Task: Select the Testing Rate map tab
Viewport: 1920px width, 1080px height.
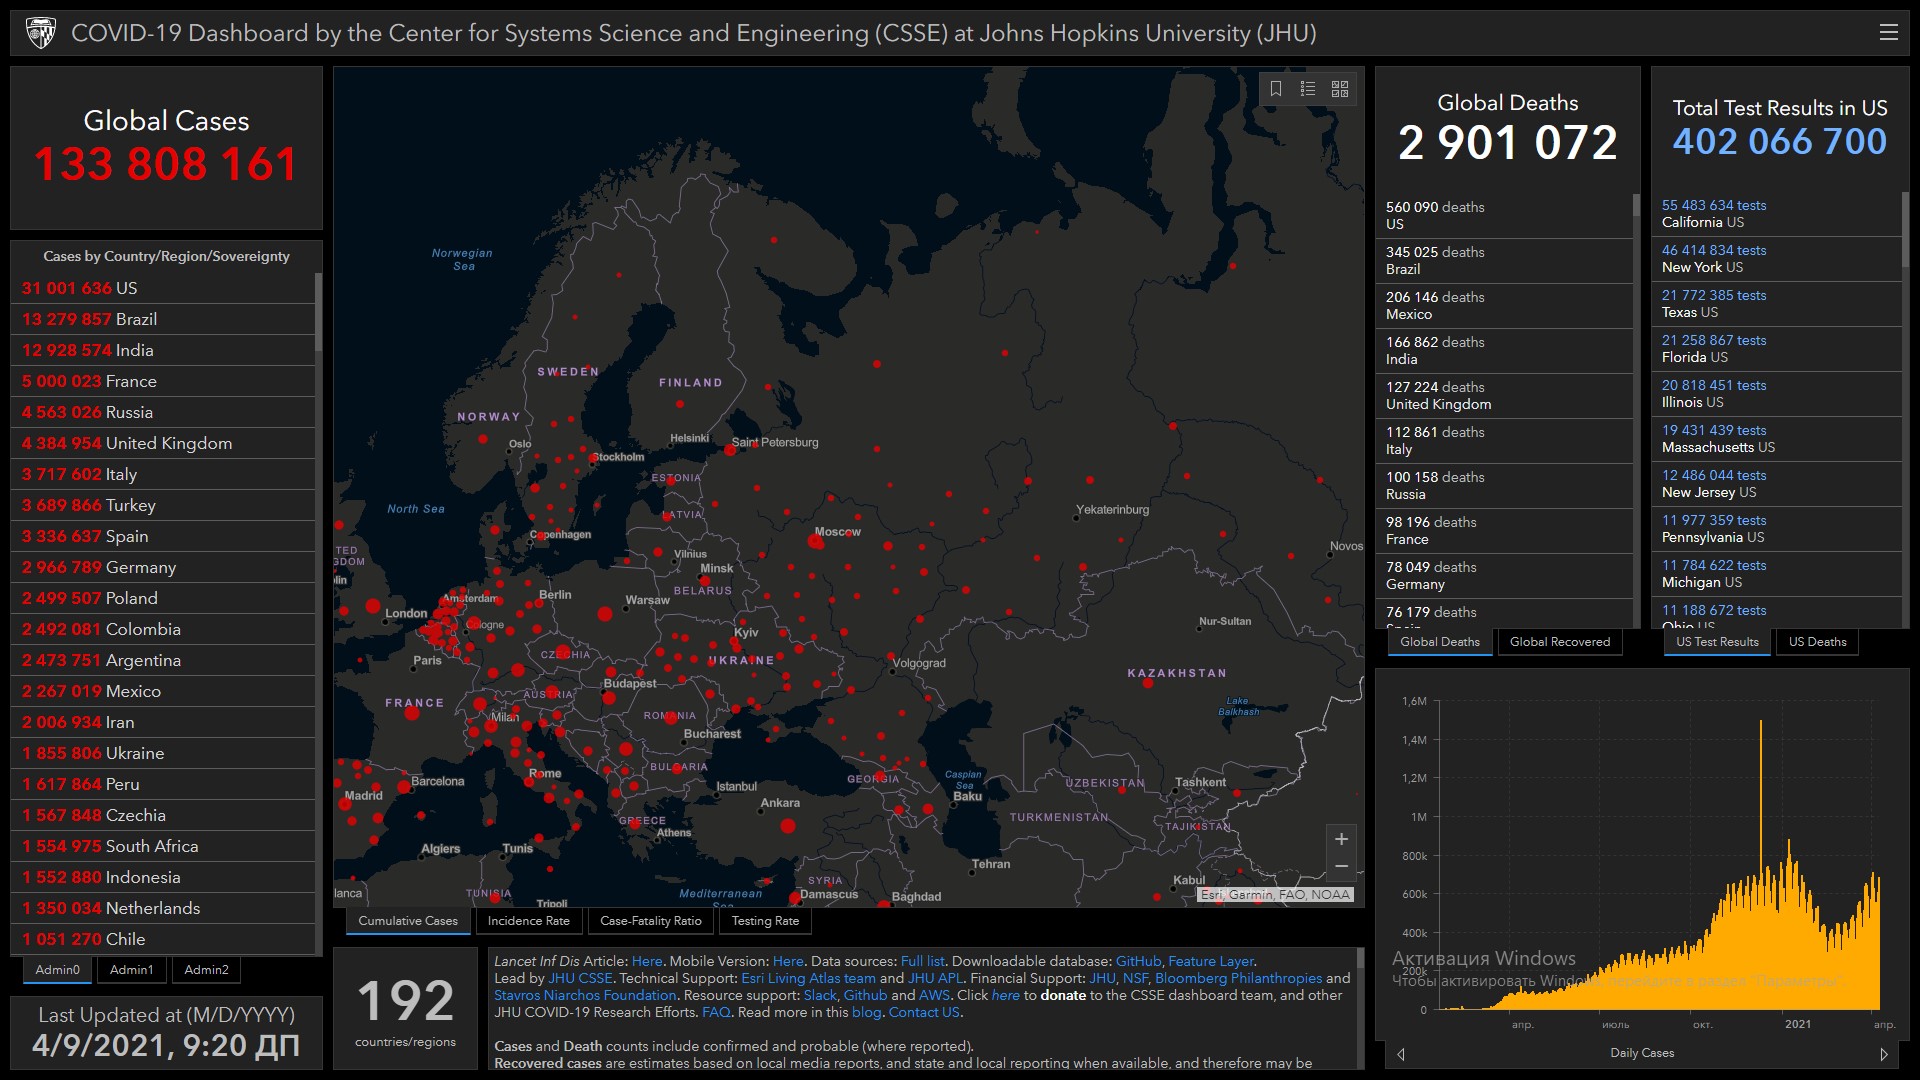Action: [765, 921]
